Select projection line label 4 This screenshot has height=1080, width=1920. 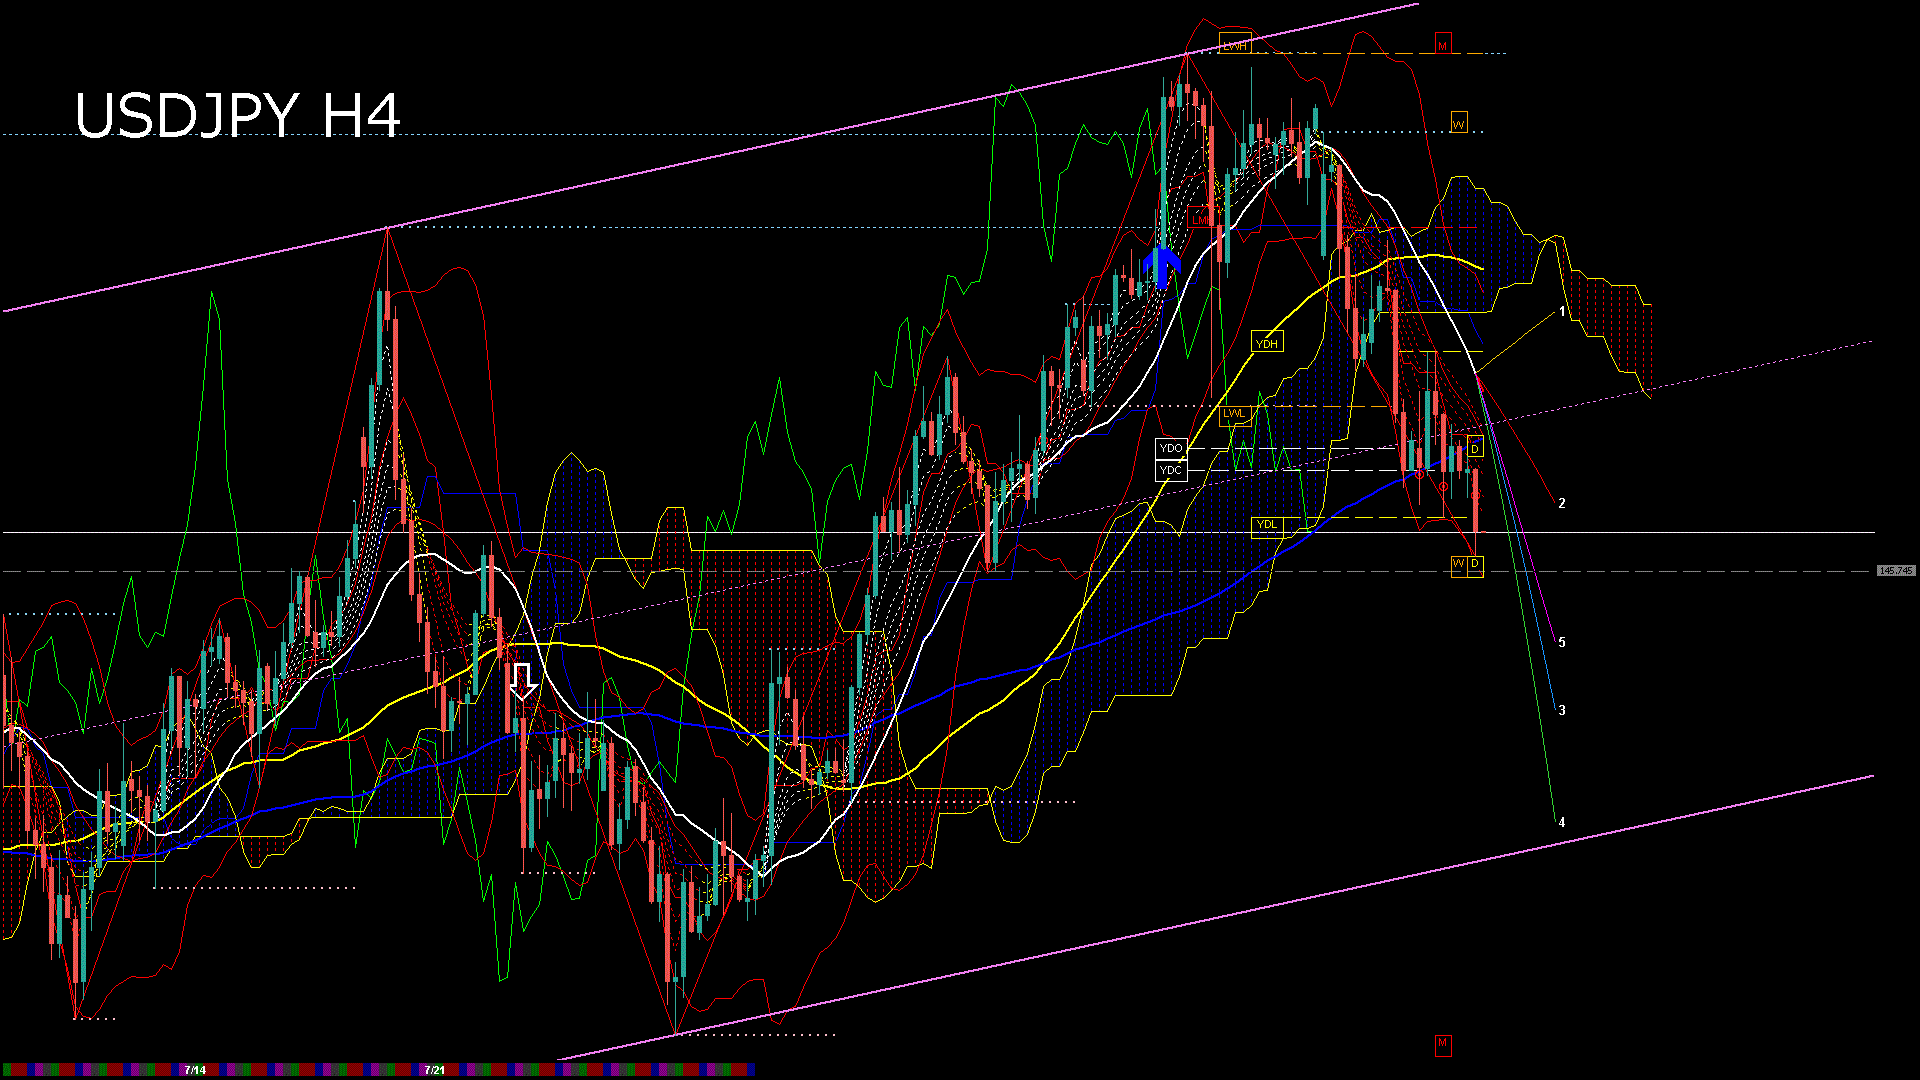tap(1562, 822)
